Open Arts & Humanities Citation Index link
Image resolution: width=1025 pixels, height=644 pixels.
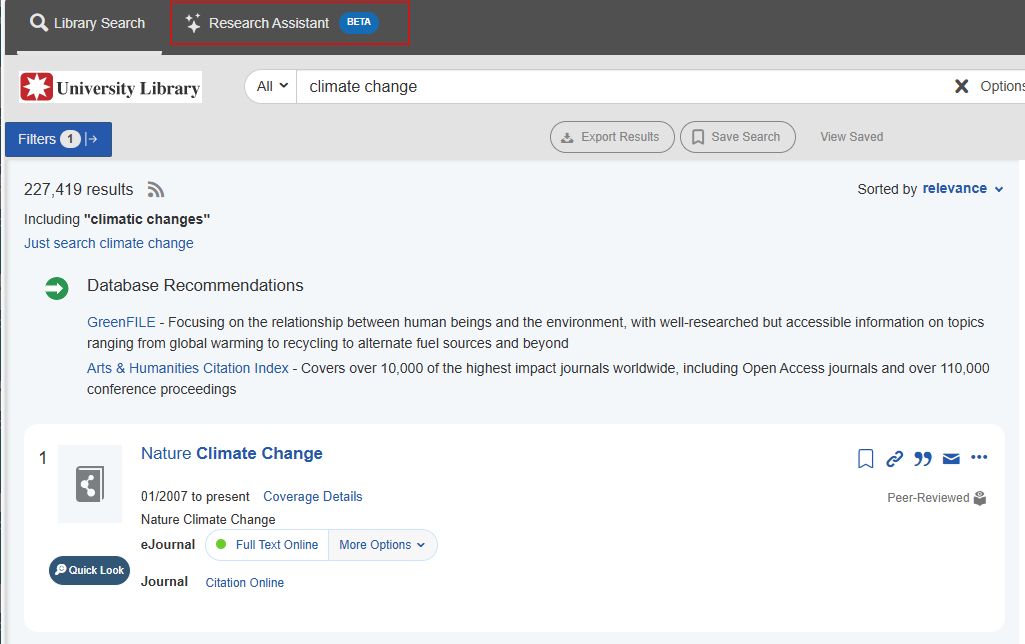click(x=188, y=368)
